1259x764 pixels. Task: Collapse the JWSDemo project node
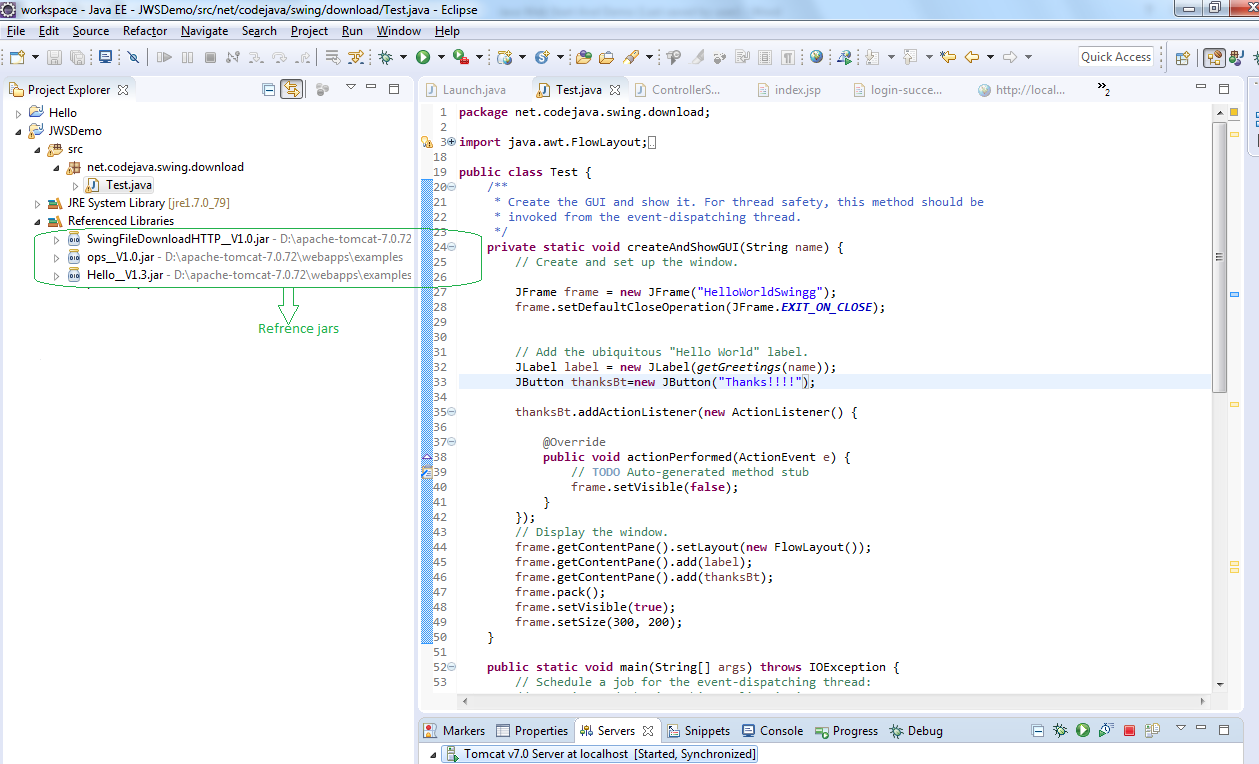pyautogui.click(x=18, y=131)
